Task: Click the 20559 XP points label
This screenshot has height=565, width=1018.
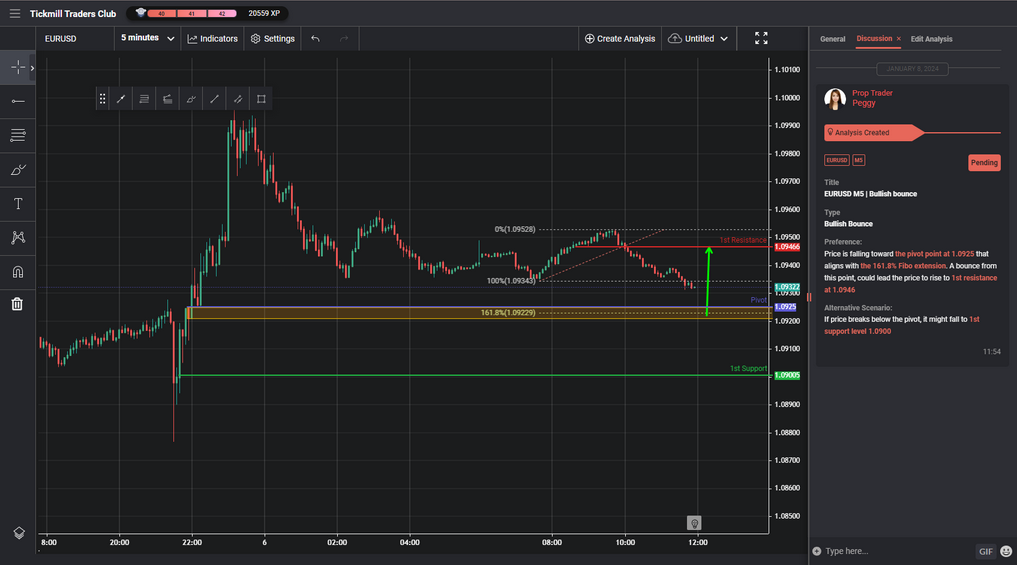Action: 264,13
